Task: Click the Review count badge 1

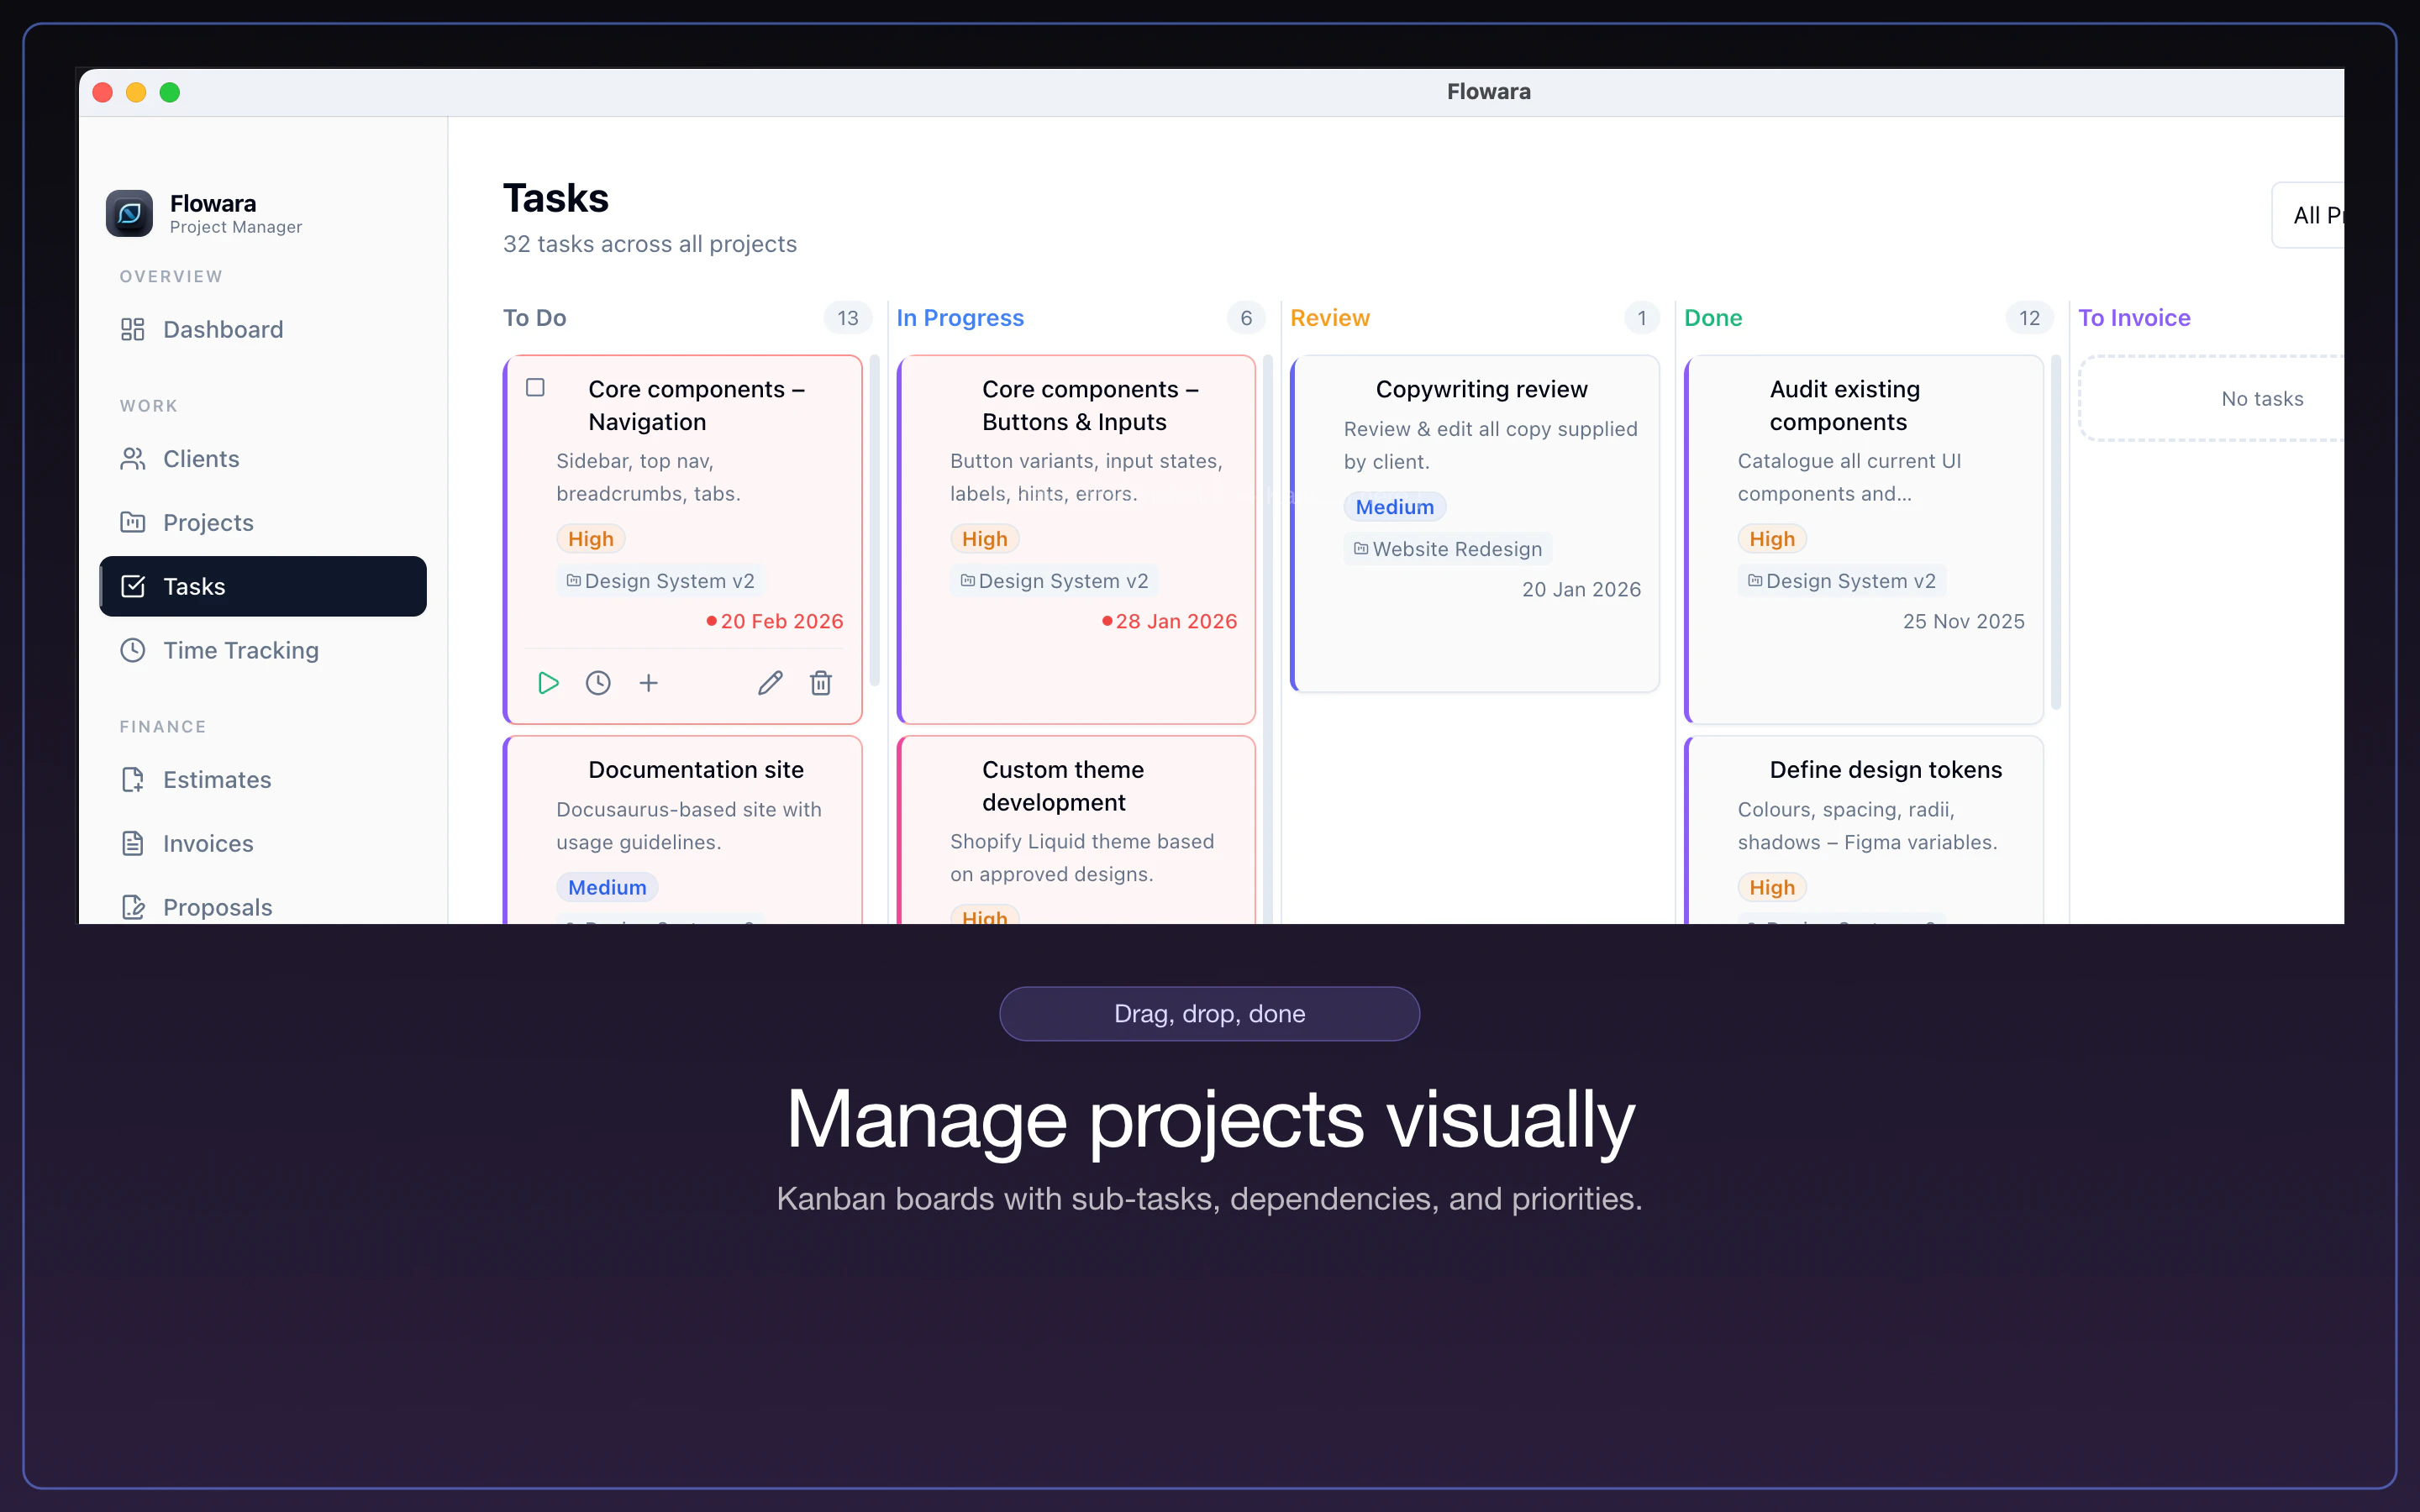Action: pyautogui.click(x=1642, y=318)
